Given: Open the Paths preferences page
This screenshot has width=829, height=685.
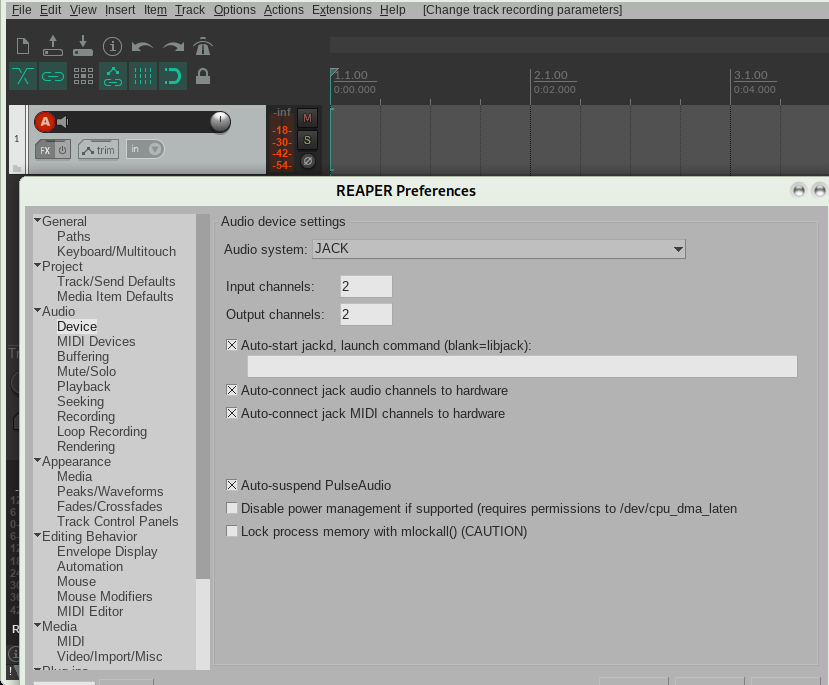Looking at the screenshot, I should click(73, 236).
